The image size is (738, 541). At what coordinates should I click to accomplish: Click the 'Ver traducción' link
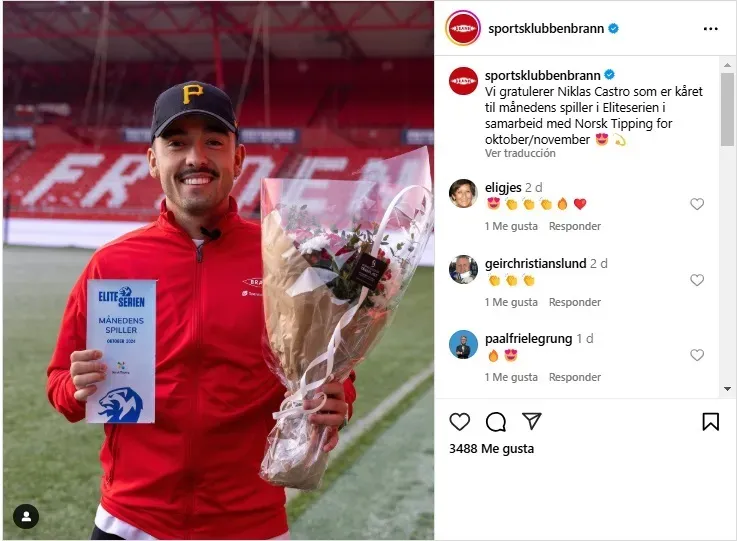point(520,153)
